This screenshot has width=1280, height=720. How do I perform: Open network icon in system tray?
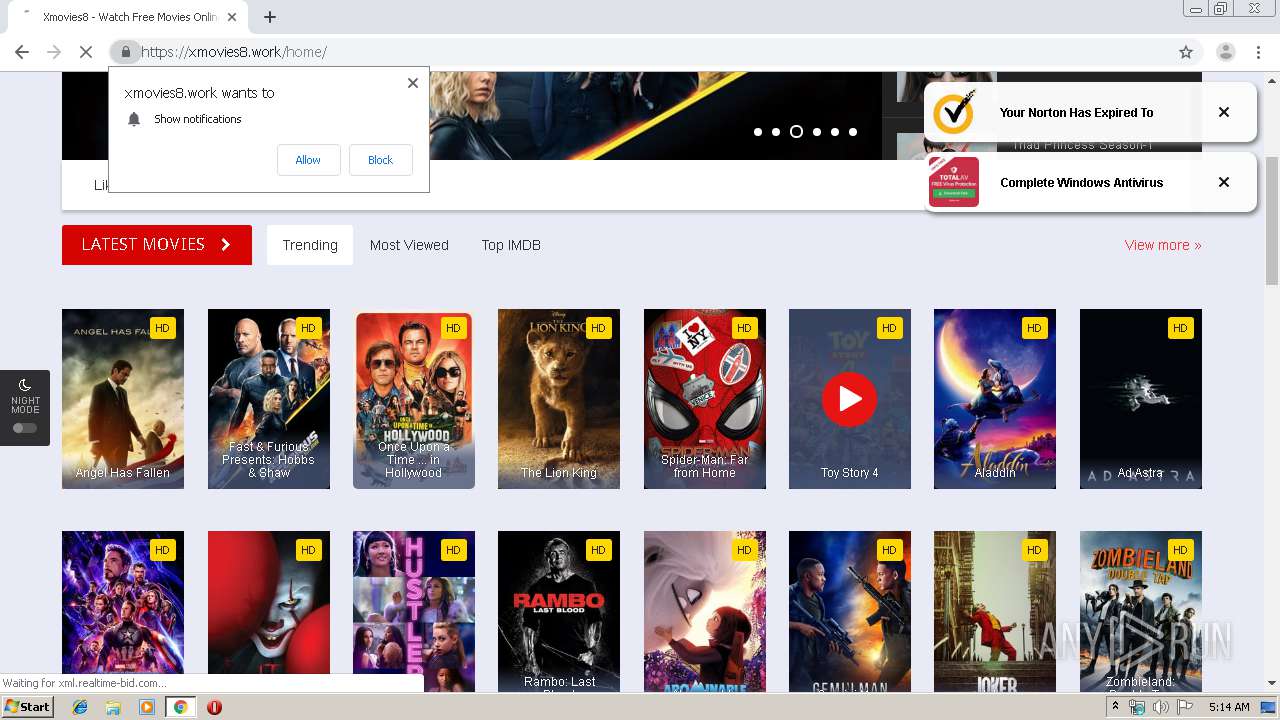tap(1137, 707)
